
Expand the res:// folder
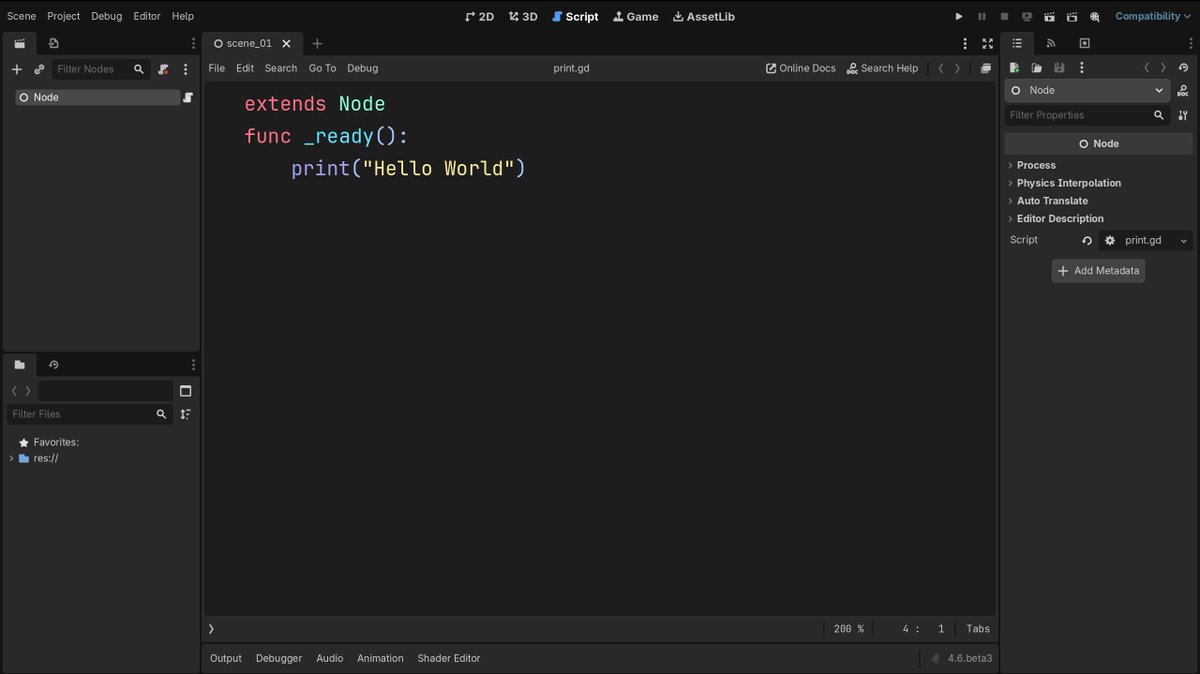coord(11,458)
